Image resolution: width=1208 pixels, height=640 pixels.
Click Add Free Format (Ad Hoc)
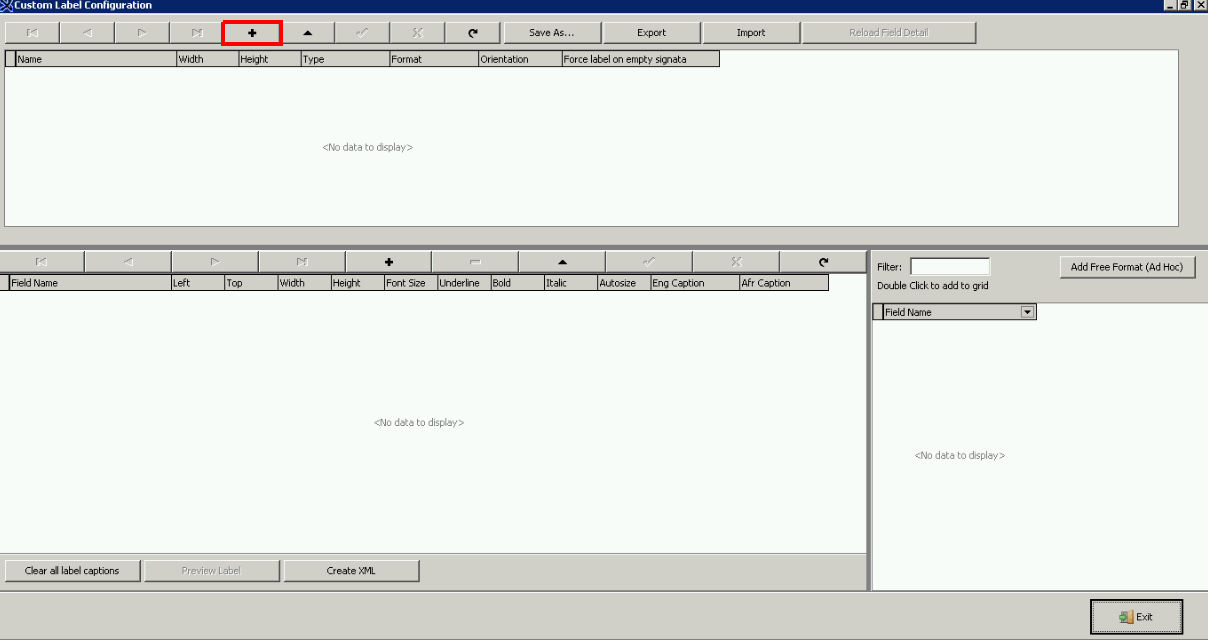point(1127,267)
